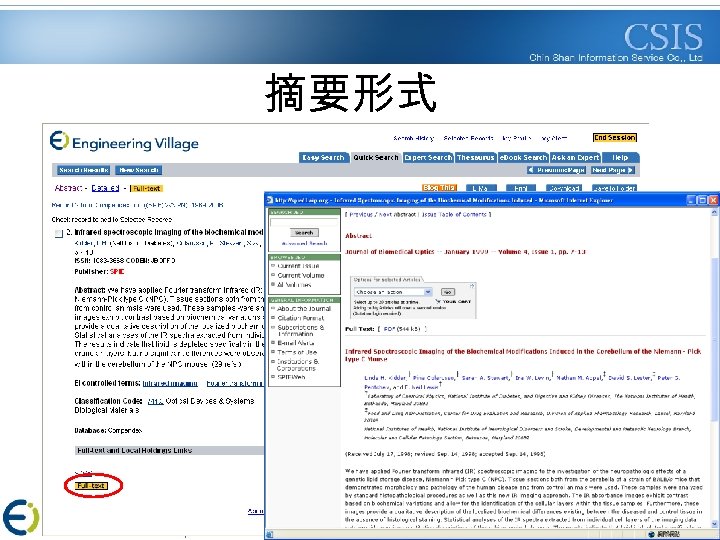The height and width of the screenshot is (540, 720).
Task: Open the Terms of Use link
Action: [297, 352]
